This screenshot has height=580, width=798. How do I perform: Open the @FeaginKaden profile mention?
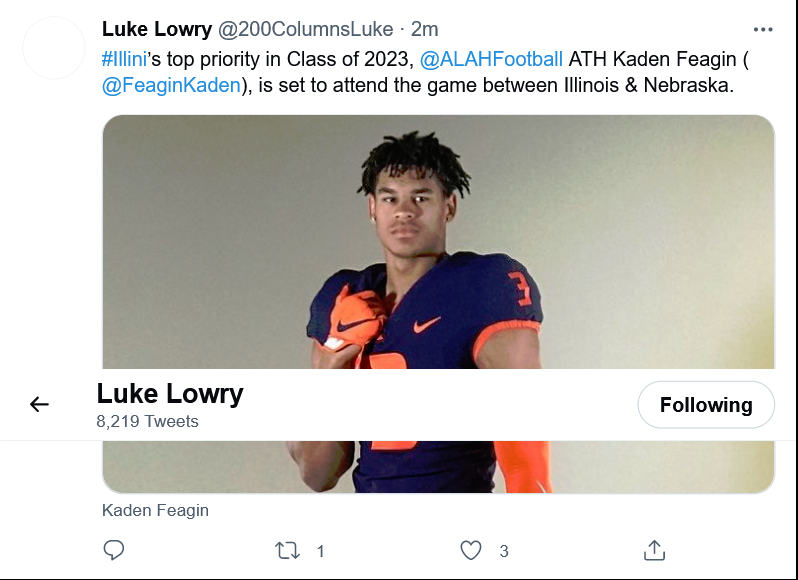point(172,85)
